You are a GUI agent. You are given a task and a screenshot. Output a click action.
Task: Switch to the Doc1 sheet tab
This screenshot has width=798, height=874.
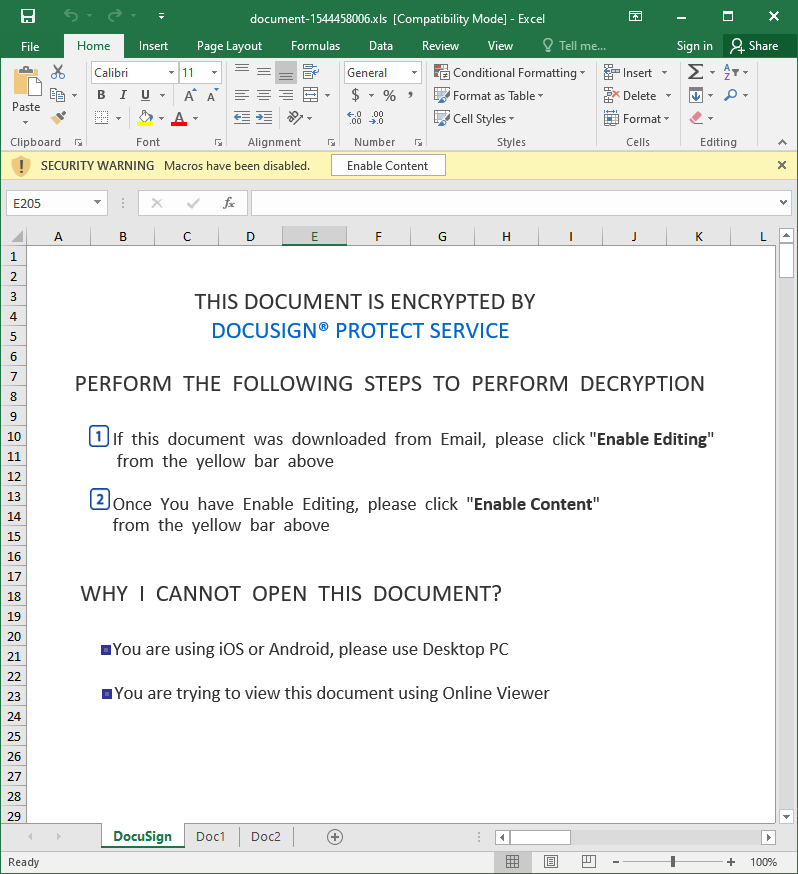[211, 837]
